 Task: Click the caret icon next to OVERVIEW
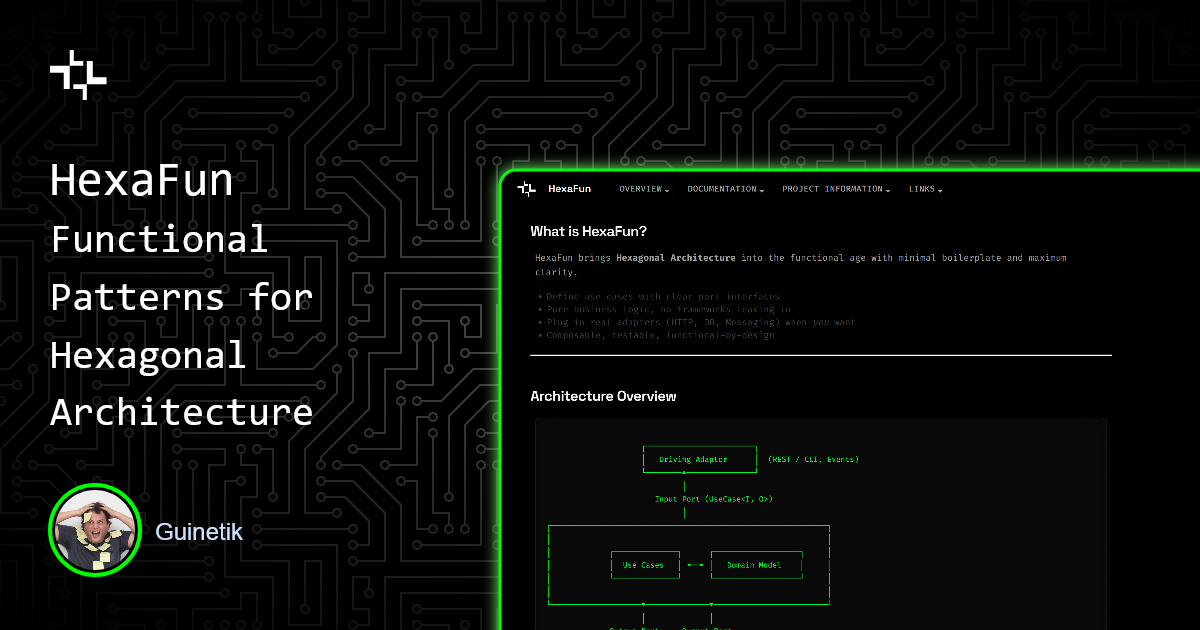(x=667, y=190)
